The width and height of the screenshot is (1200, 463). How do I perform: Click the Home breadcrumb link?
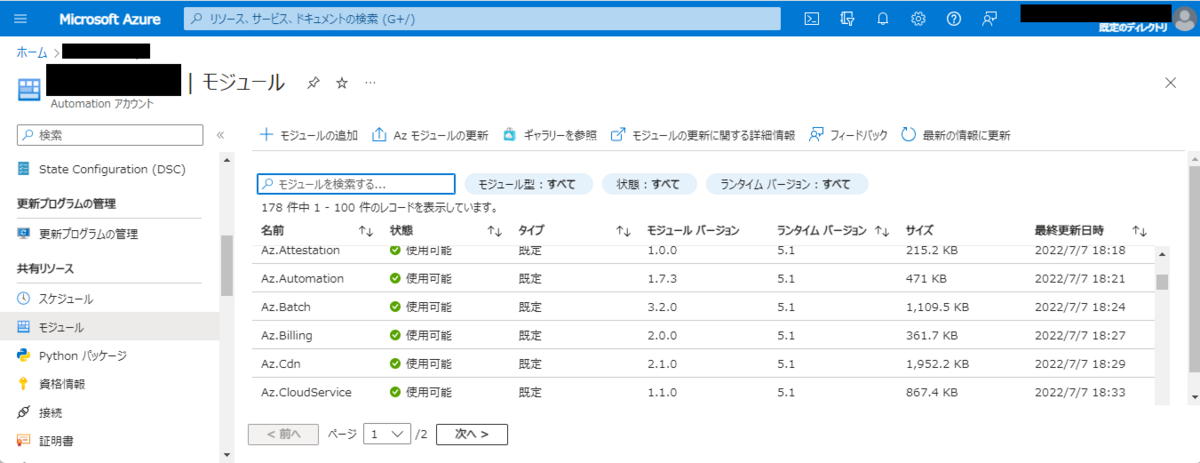pyautogui.click(x=31, y=51)
